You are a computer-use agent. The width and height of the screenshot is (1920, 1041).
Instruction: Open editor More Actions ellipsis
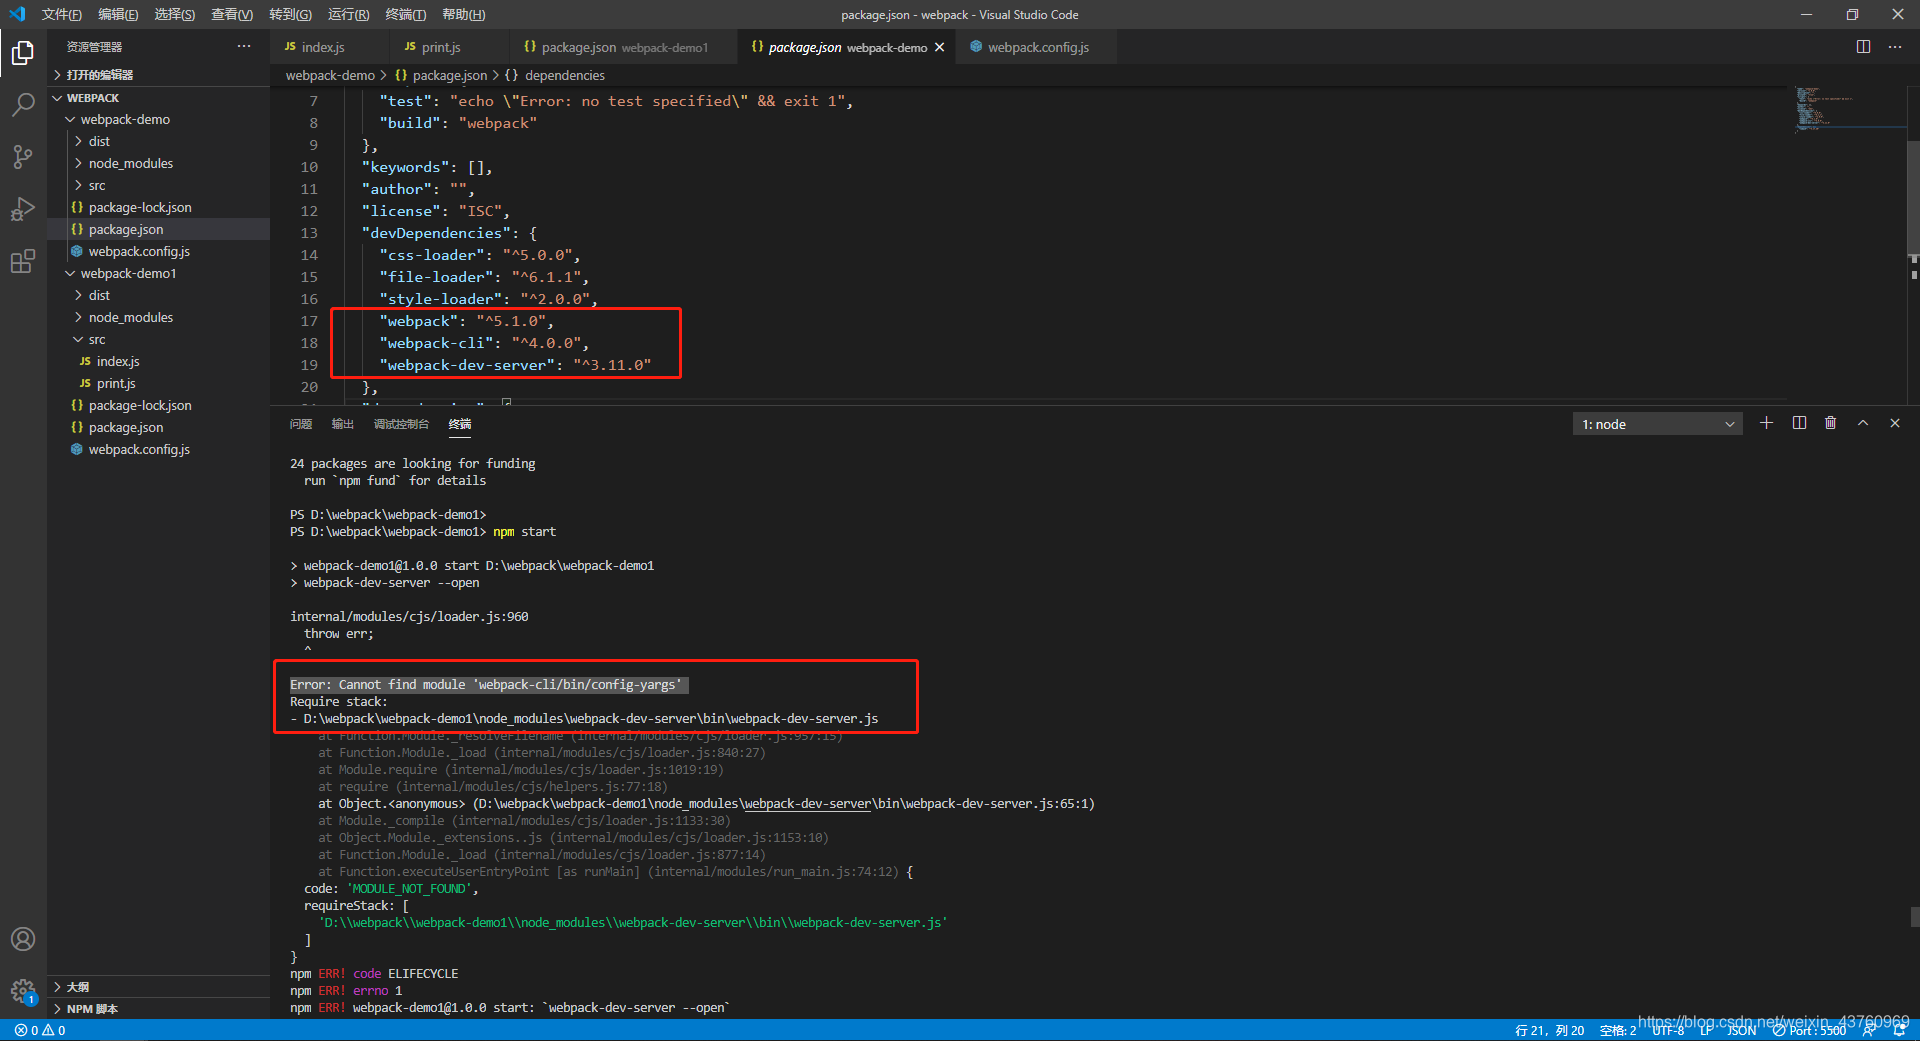[x=1895, y=47]
